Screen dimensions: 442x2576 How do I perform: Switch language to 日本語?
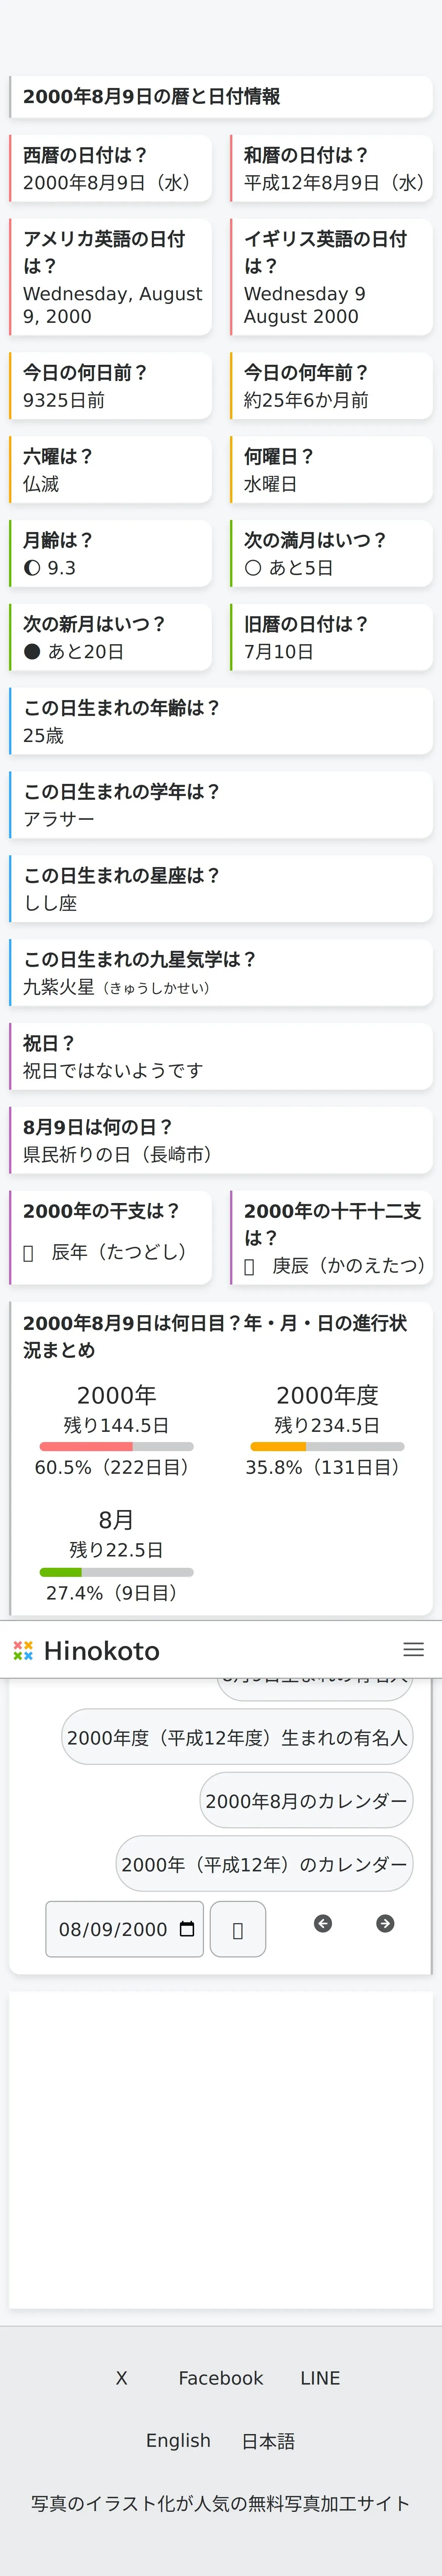tap(268, 2441)
